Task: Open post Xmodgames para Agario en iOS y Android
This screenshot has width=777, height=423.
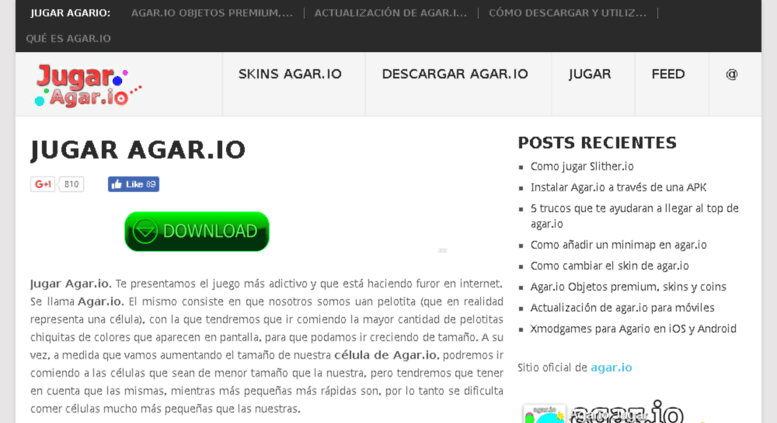Action: pyautogui.click(x=633, y=329)
